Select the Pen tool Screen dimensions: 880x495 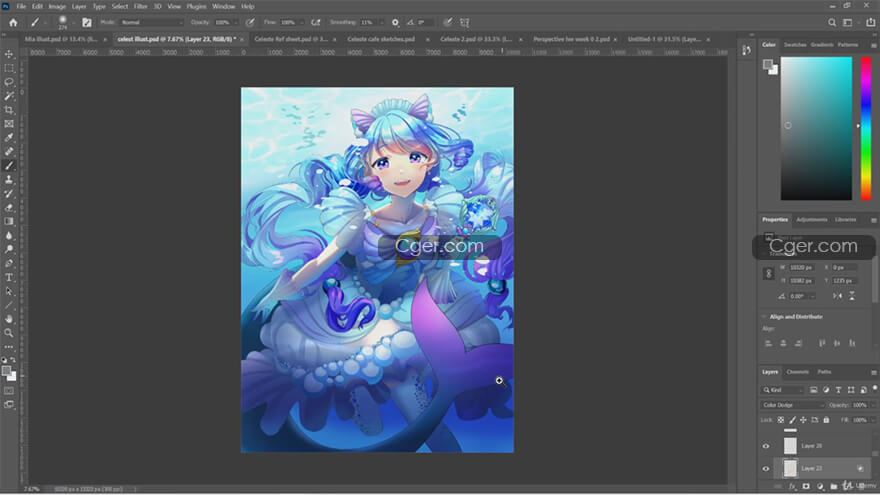coord(9,263)
